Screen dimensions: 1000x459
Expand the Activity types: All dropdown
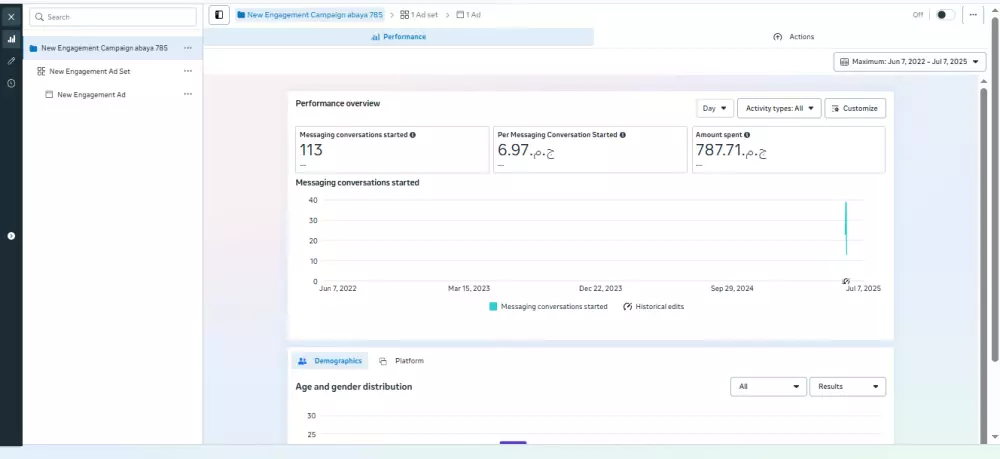tap(779, 108)
